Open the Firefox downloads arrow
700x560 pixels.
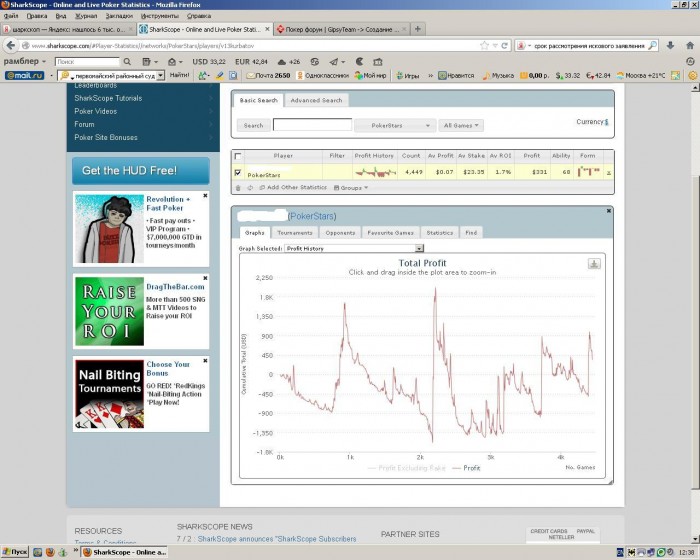tap(670, 46)
